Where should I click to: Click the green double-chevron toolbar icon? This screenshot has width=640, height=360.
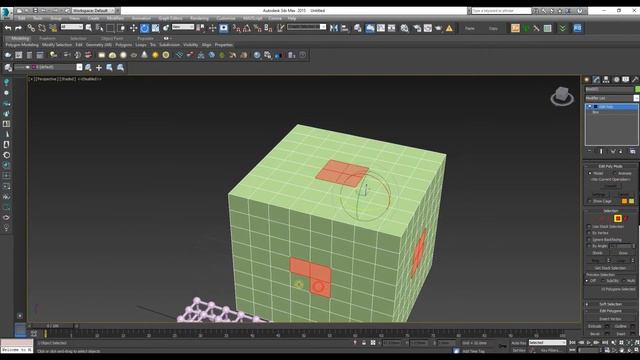[x=562, y=28]
